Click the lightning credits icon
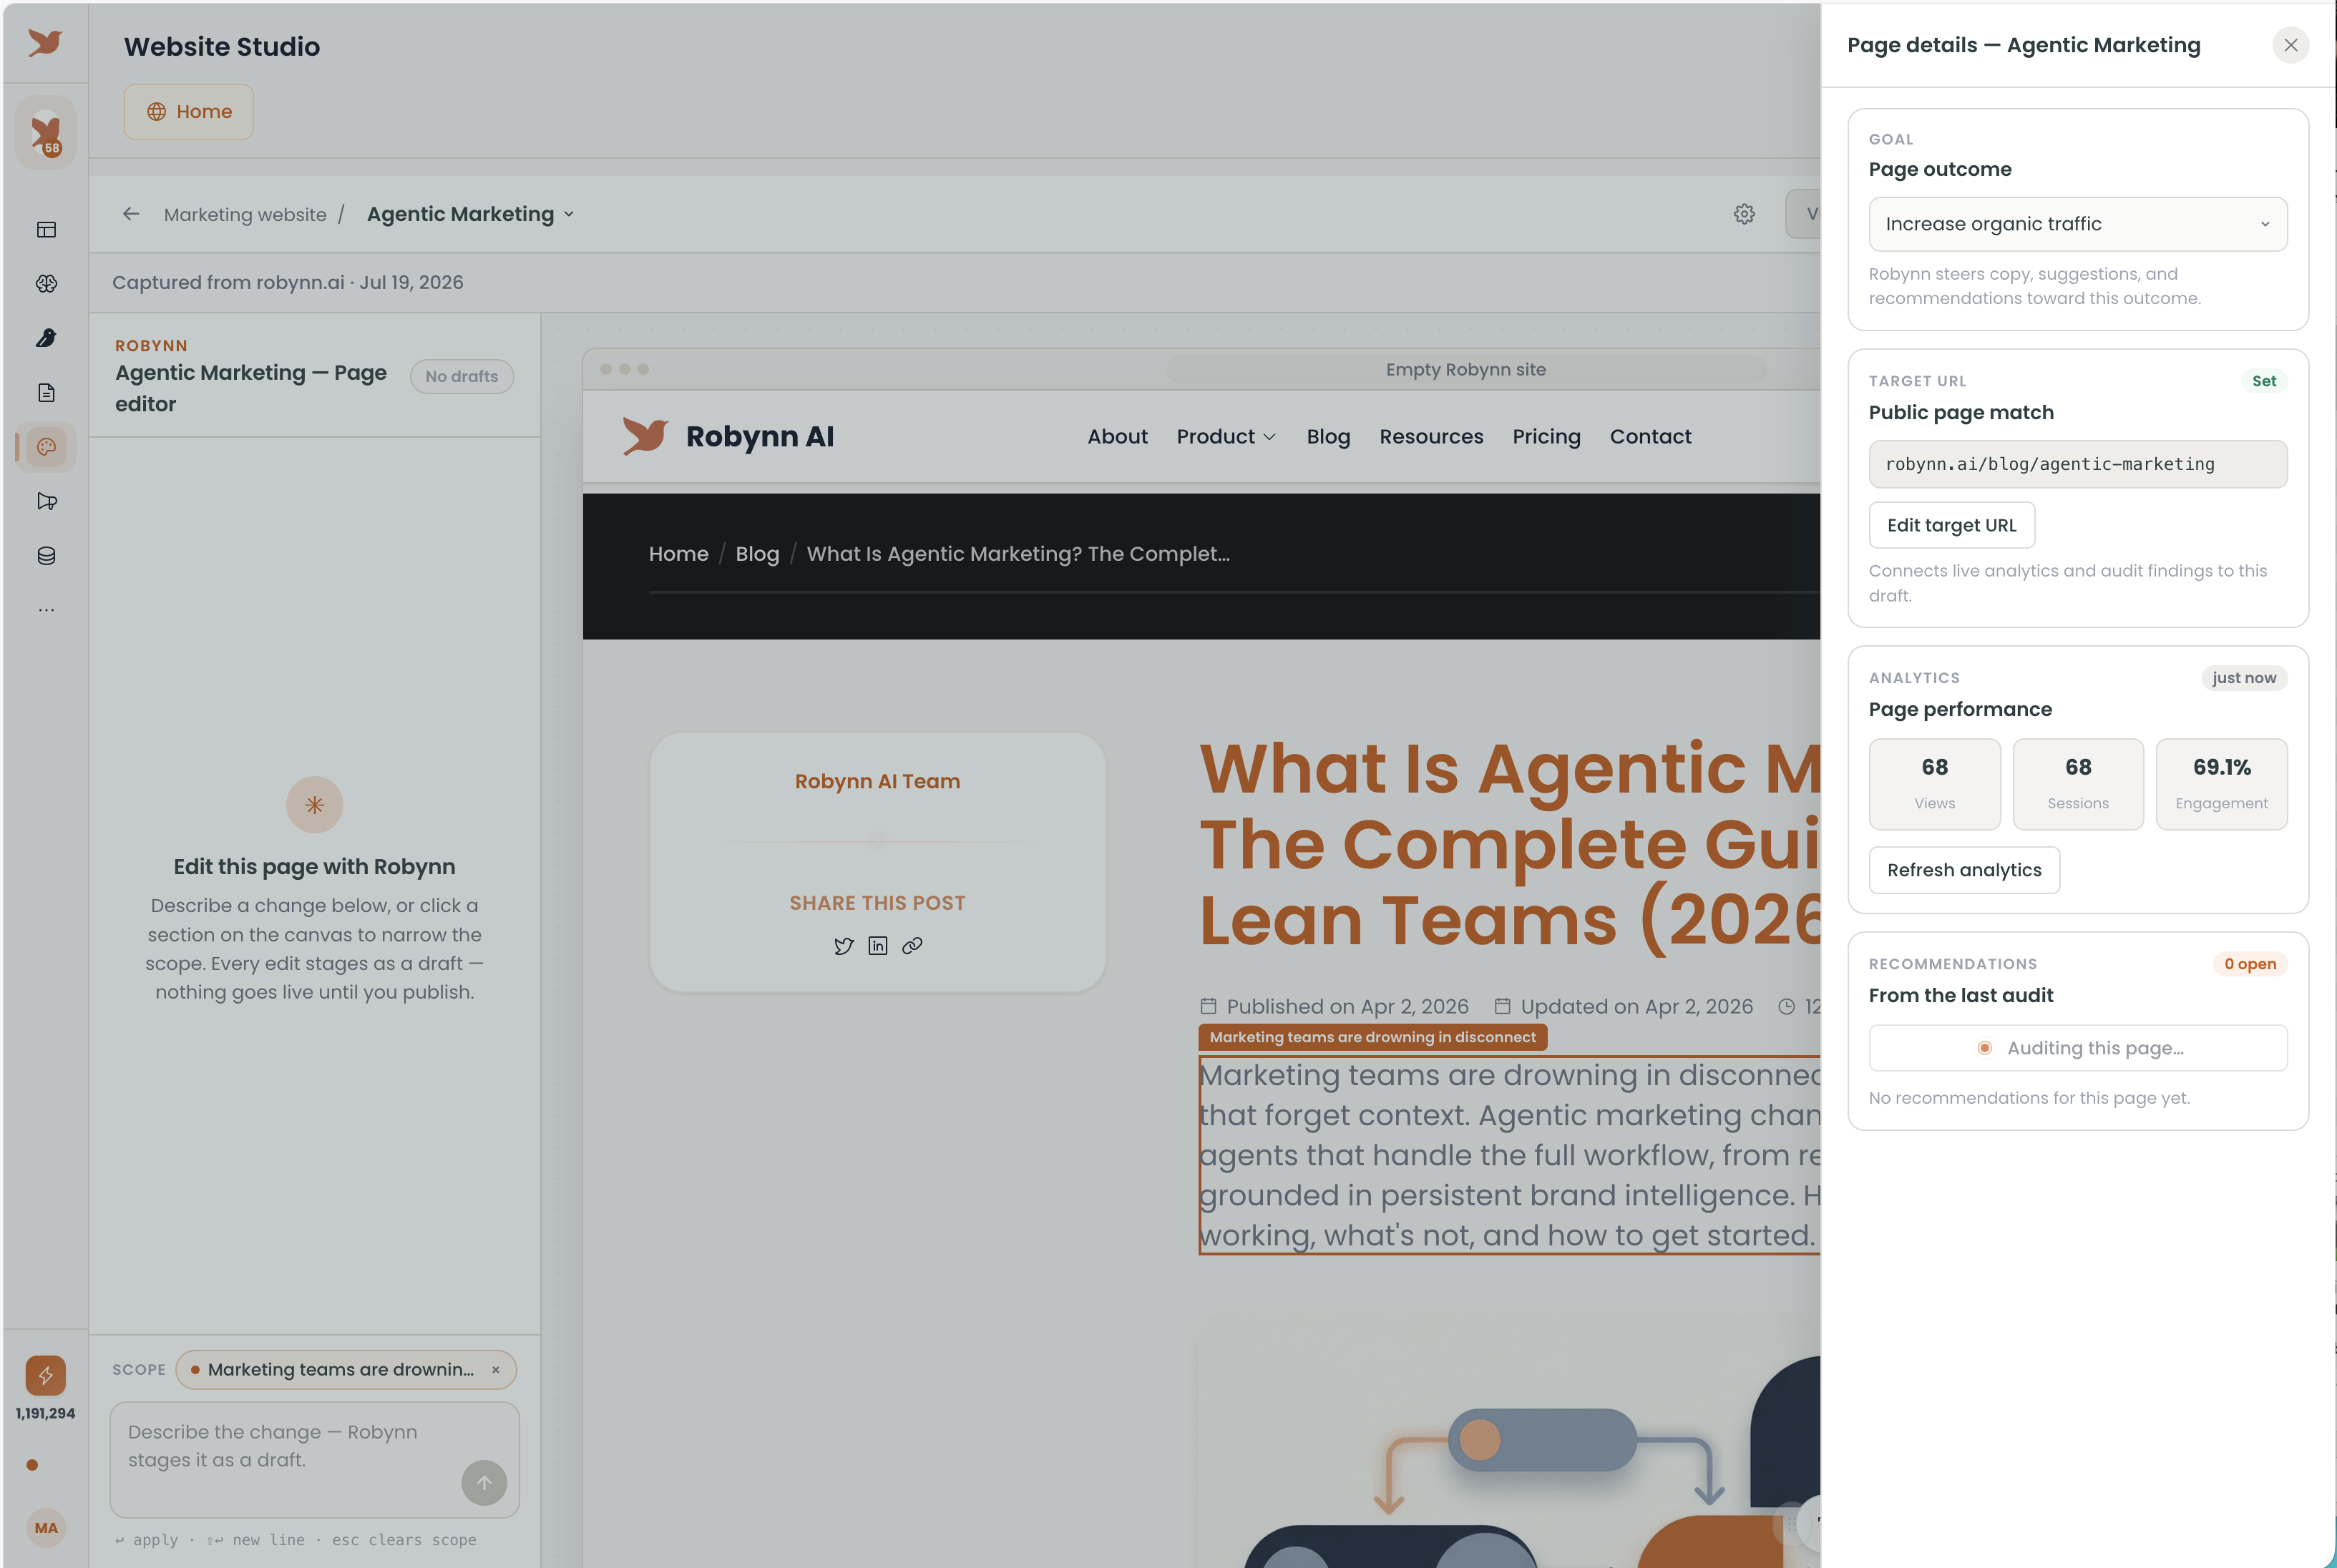 click(45, 1376)
